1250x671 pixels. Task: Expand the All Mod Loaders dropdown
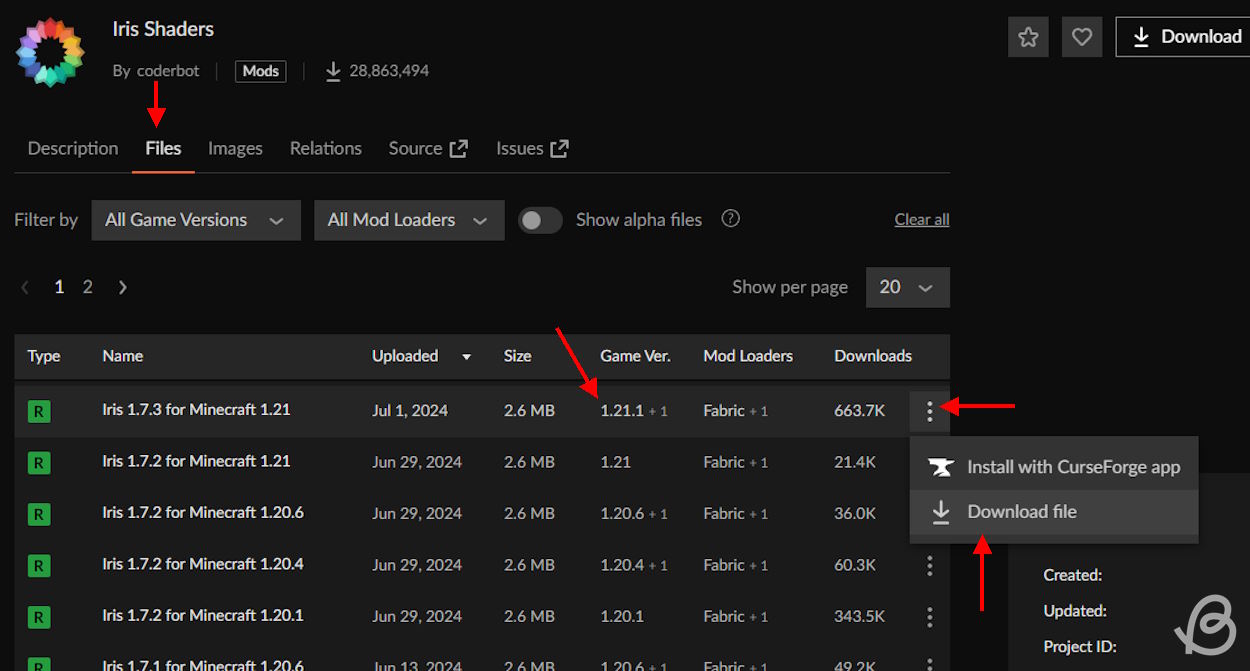408,220
